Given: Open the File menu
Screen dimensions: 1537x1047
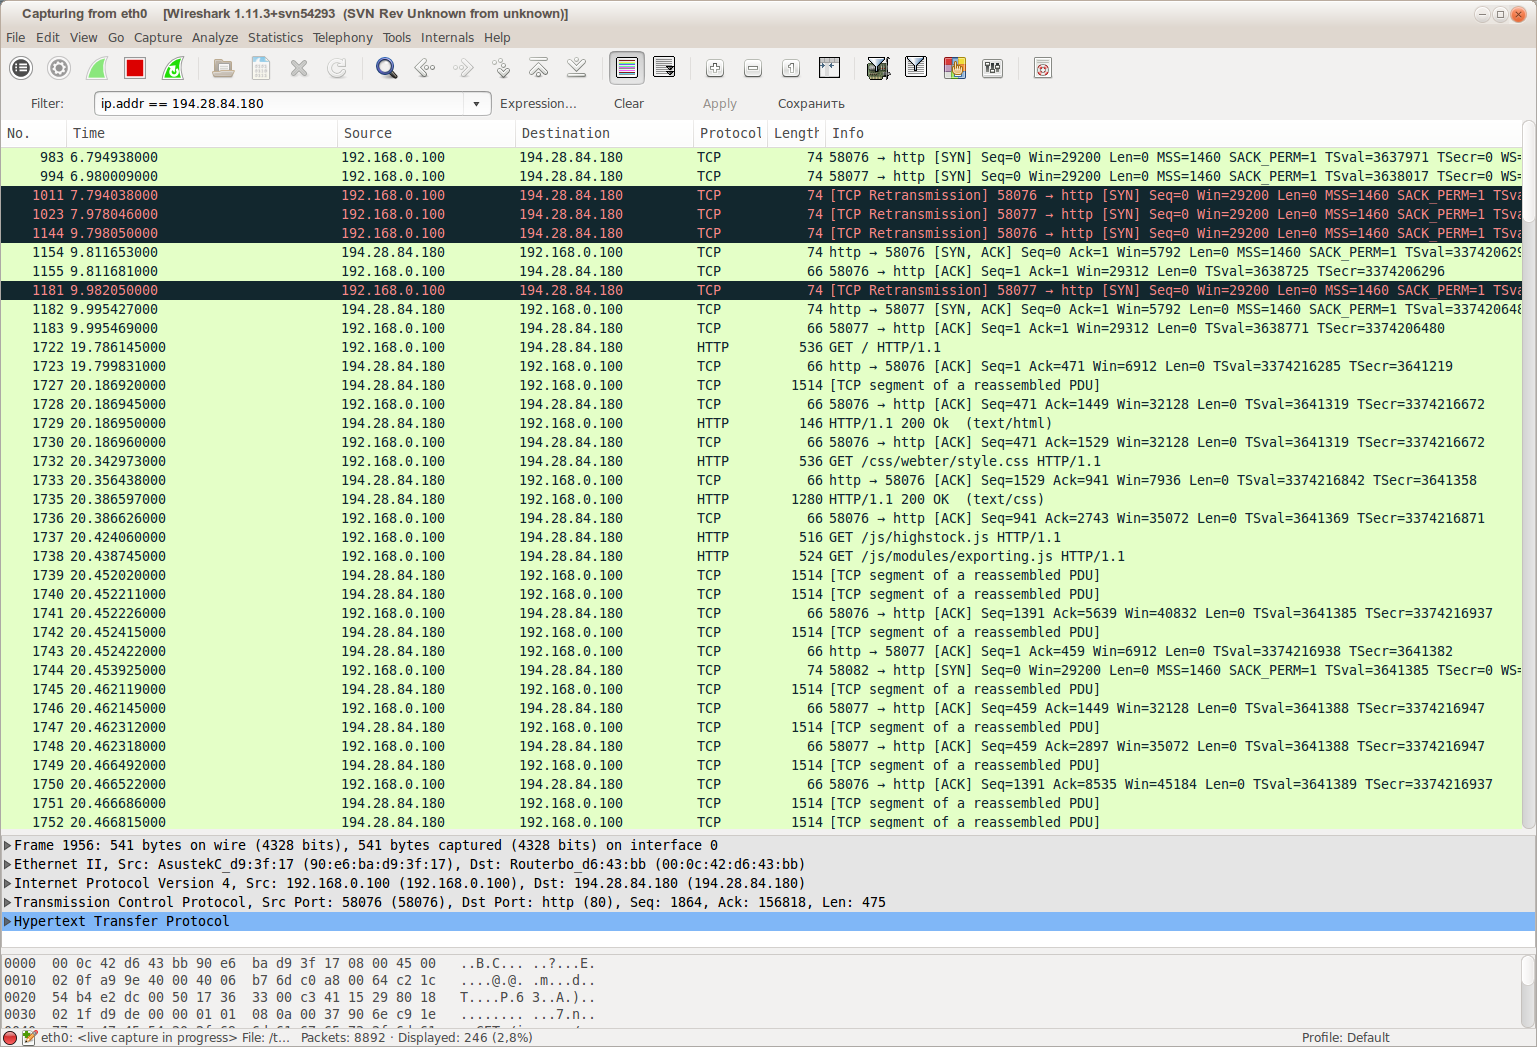Looking at the screenshot, I should 16,37.
